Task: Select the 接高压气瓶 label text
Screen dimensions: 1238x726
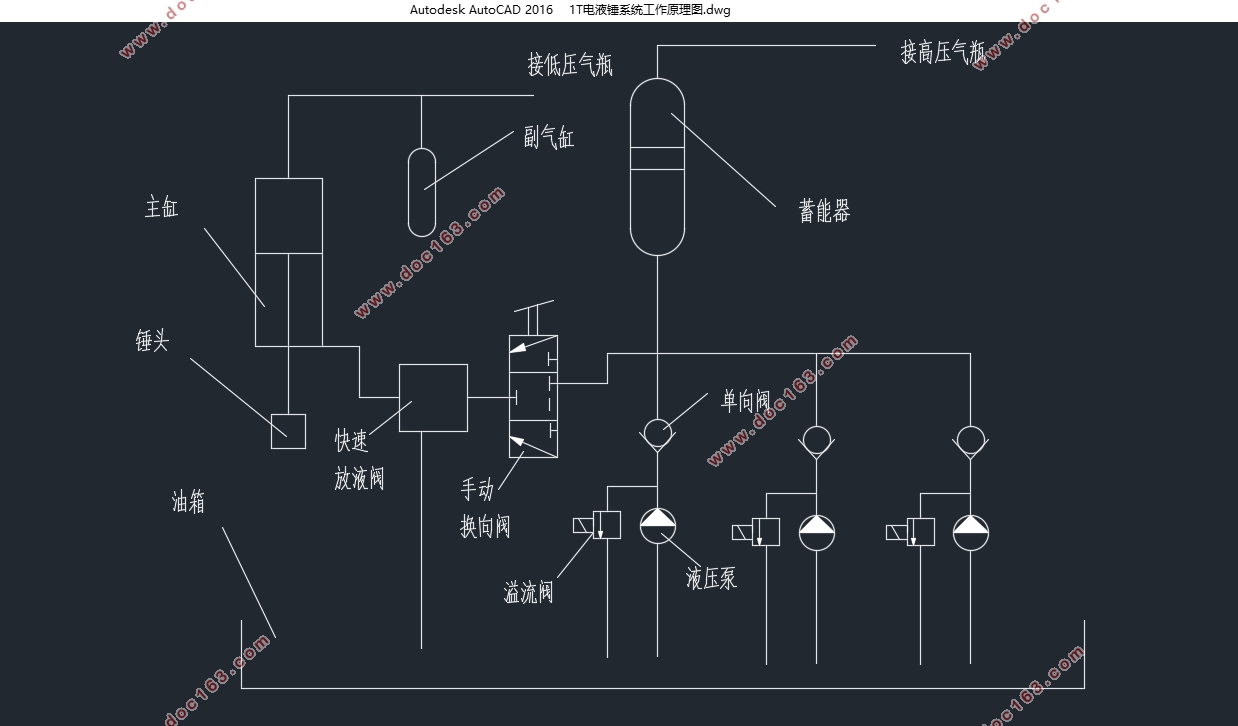Action: click(943, 52)
